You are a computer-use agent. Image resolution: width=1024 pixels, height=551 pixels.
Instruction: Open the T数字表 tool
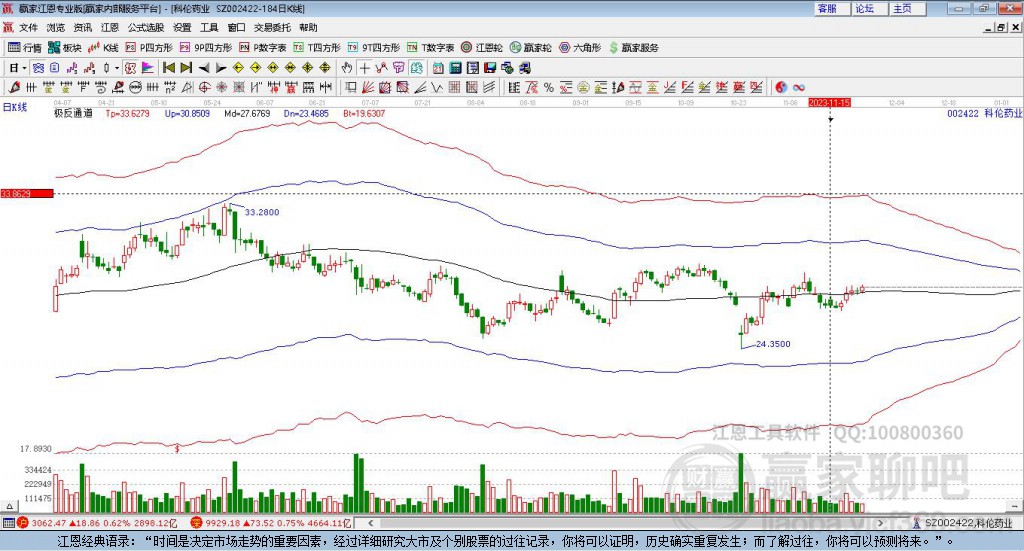point(431,47)
